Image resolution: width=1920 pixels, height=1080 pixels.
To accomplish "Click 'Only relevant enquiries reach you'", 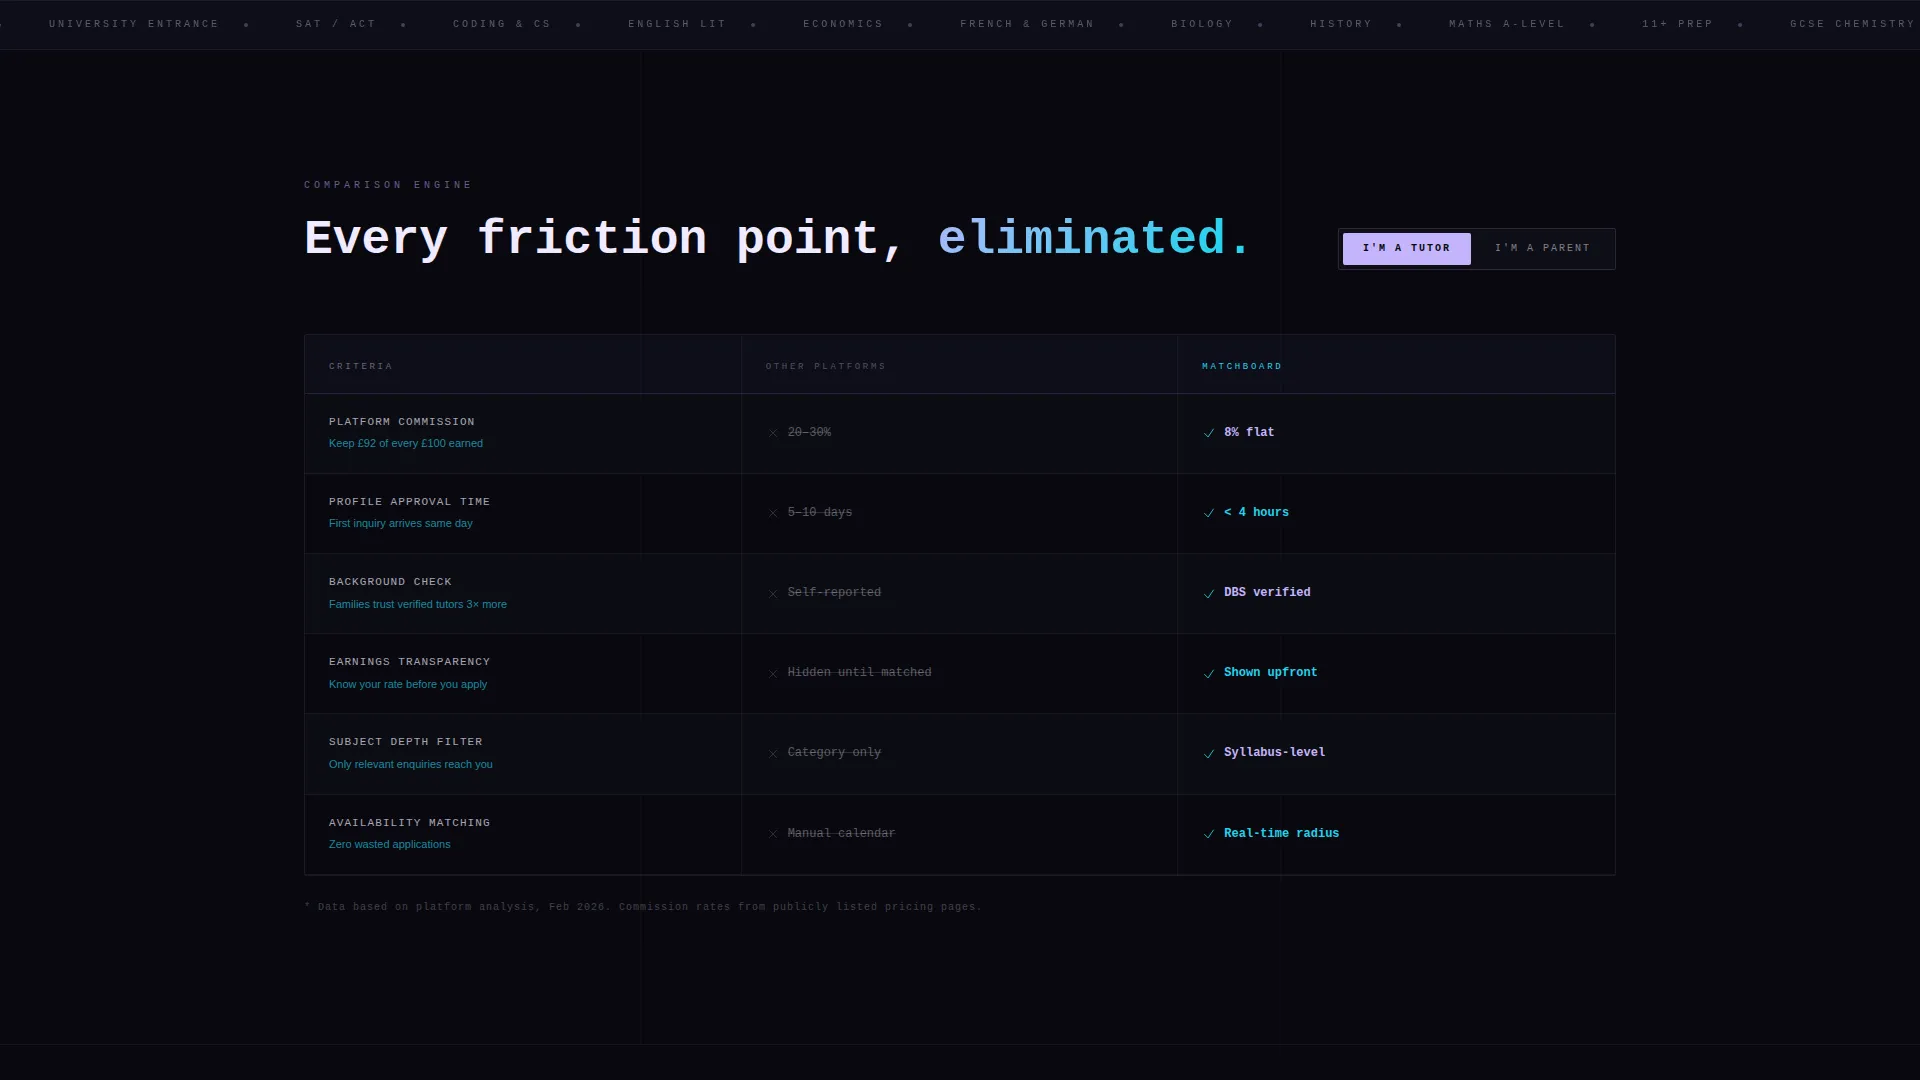I will [x=411, y=765].
